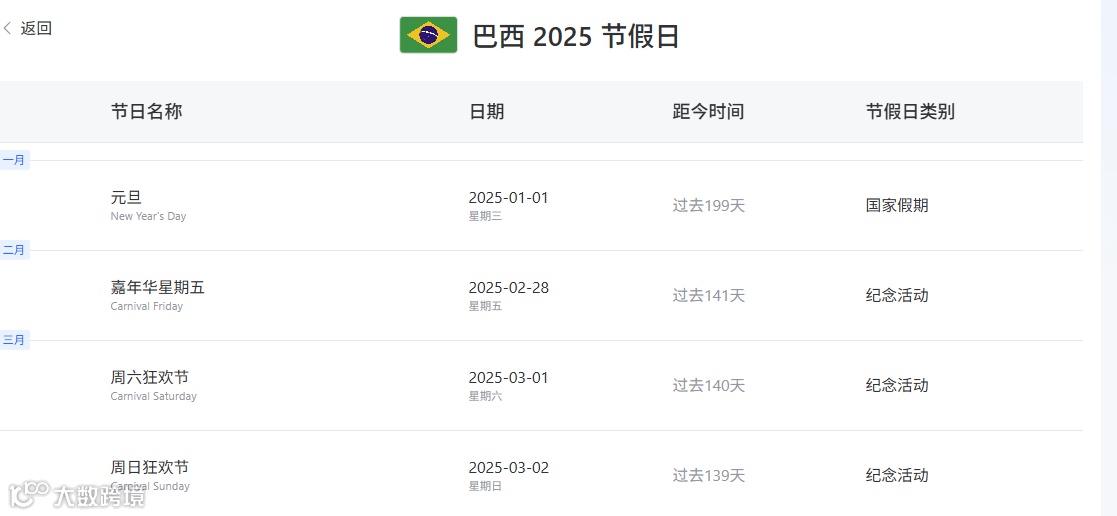Click the 国家假期 category label
Viewport: 1117px width, 516px height.
click(897, 205)
